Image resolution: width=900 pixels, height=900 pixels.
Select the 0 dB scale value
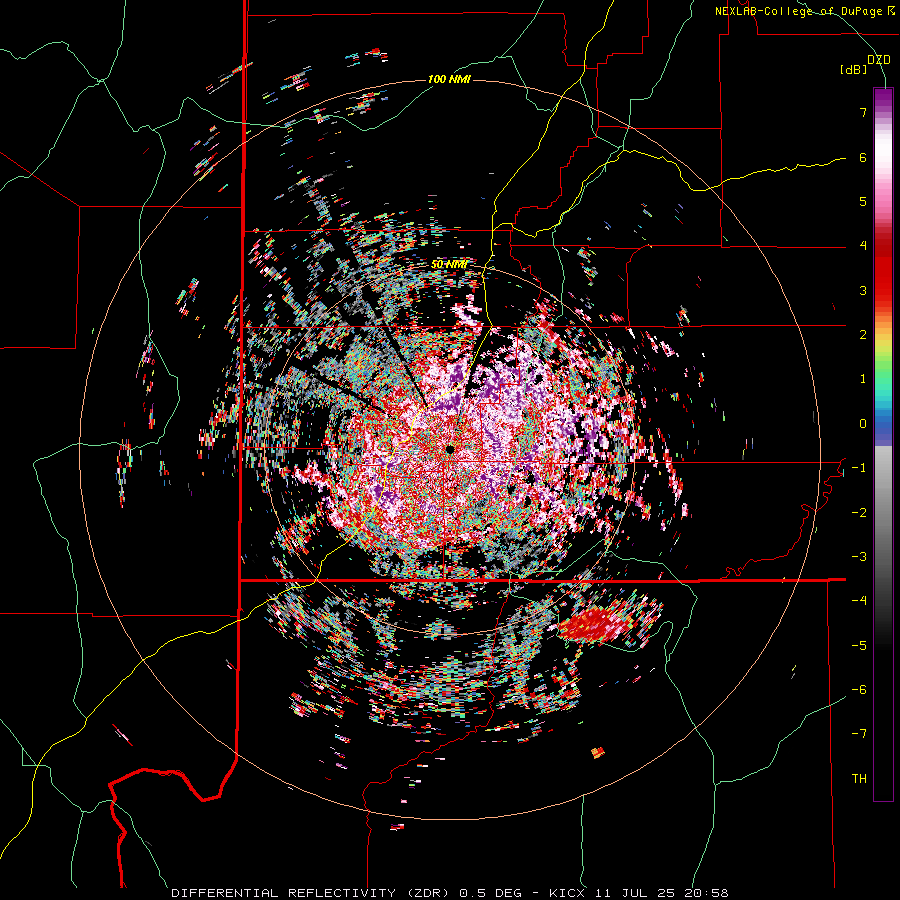863,424
